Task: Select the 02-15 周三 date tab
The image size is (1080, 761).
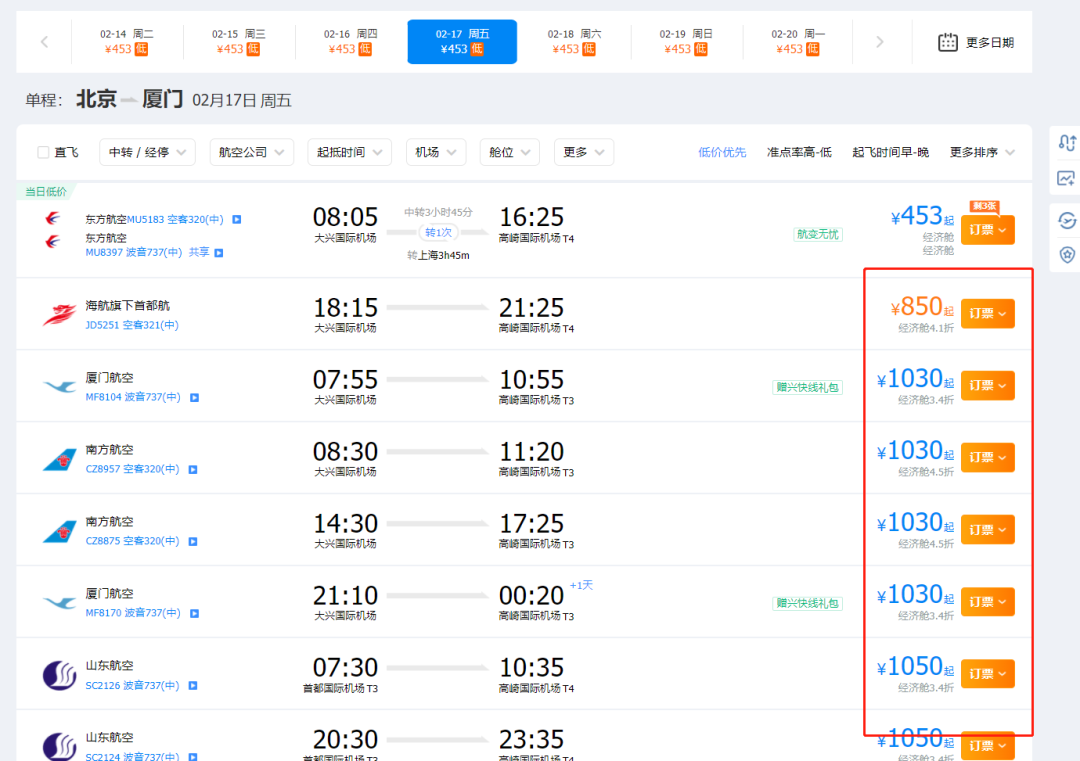Action: (x=238, y=41)
